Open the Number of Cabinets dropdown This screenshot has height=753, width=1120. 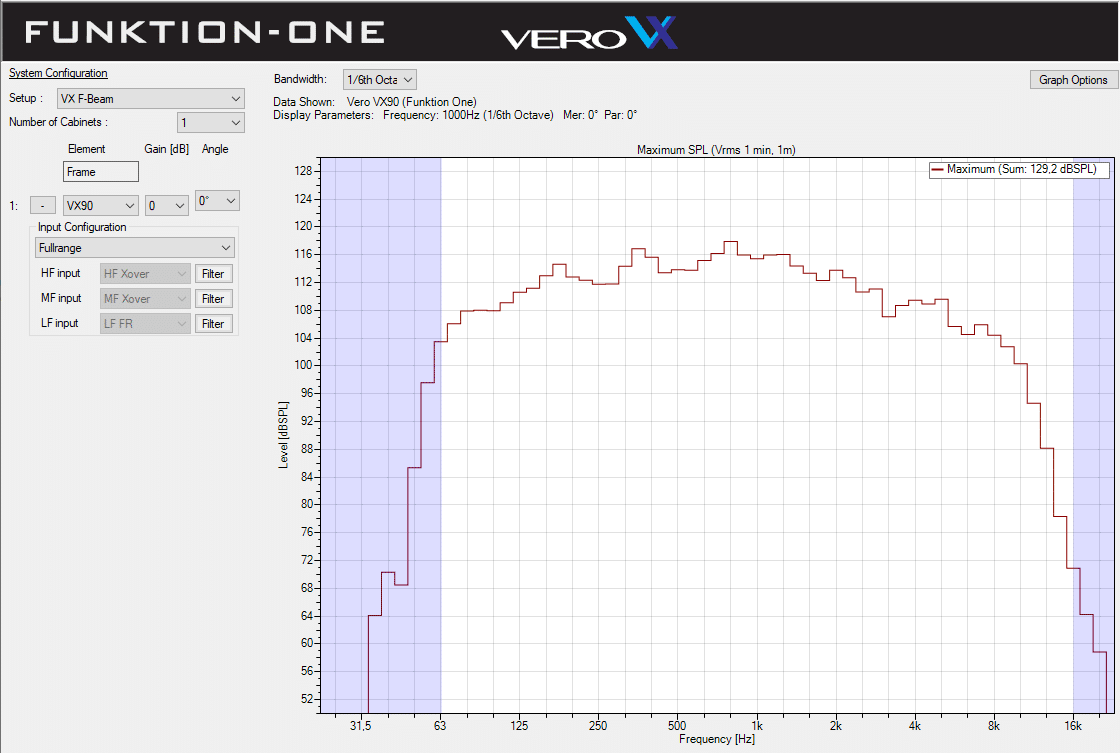(210, 122)
